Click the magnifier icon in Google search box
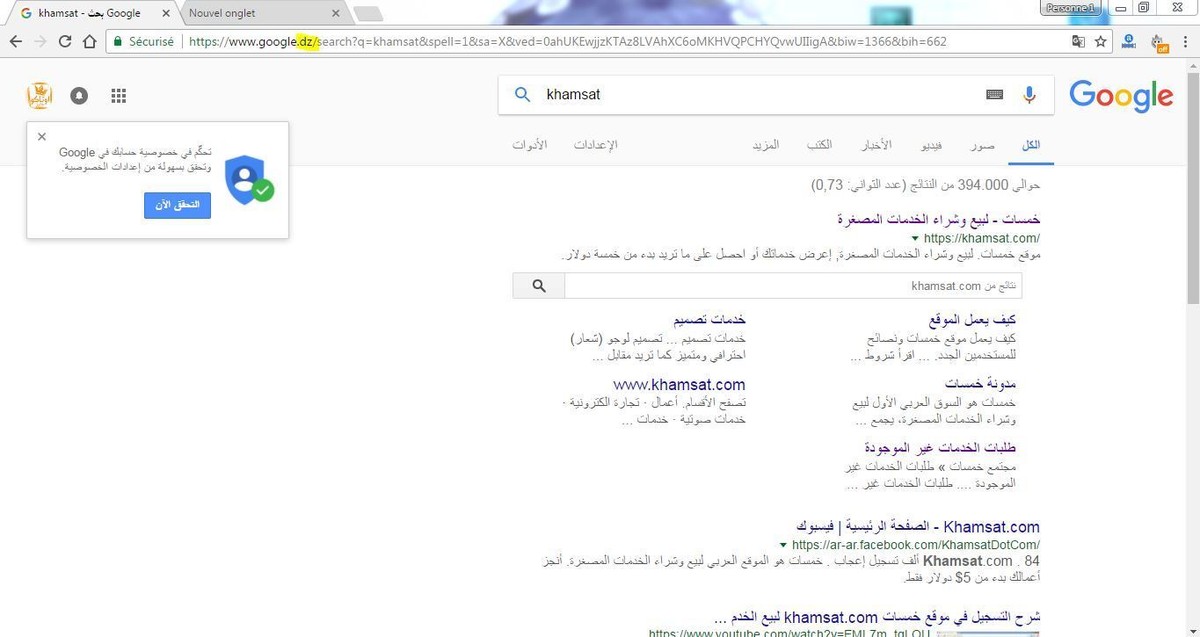The width and height of the screenshot is (1200, 637). click(522, 95)
